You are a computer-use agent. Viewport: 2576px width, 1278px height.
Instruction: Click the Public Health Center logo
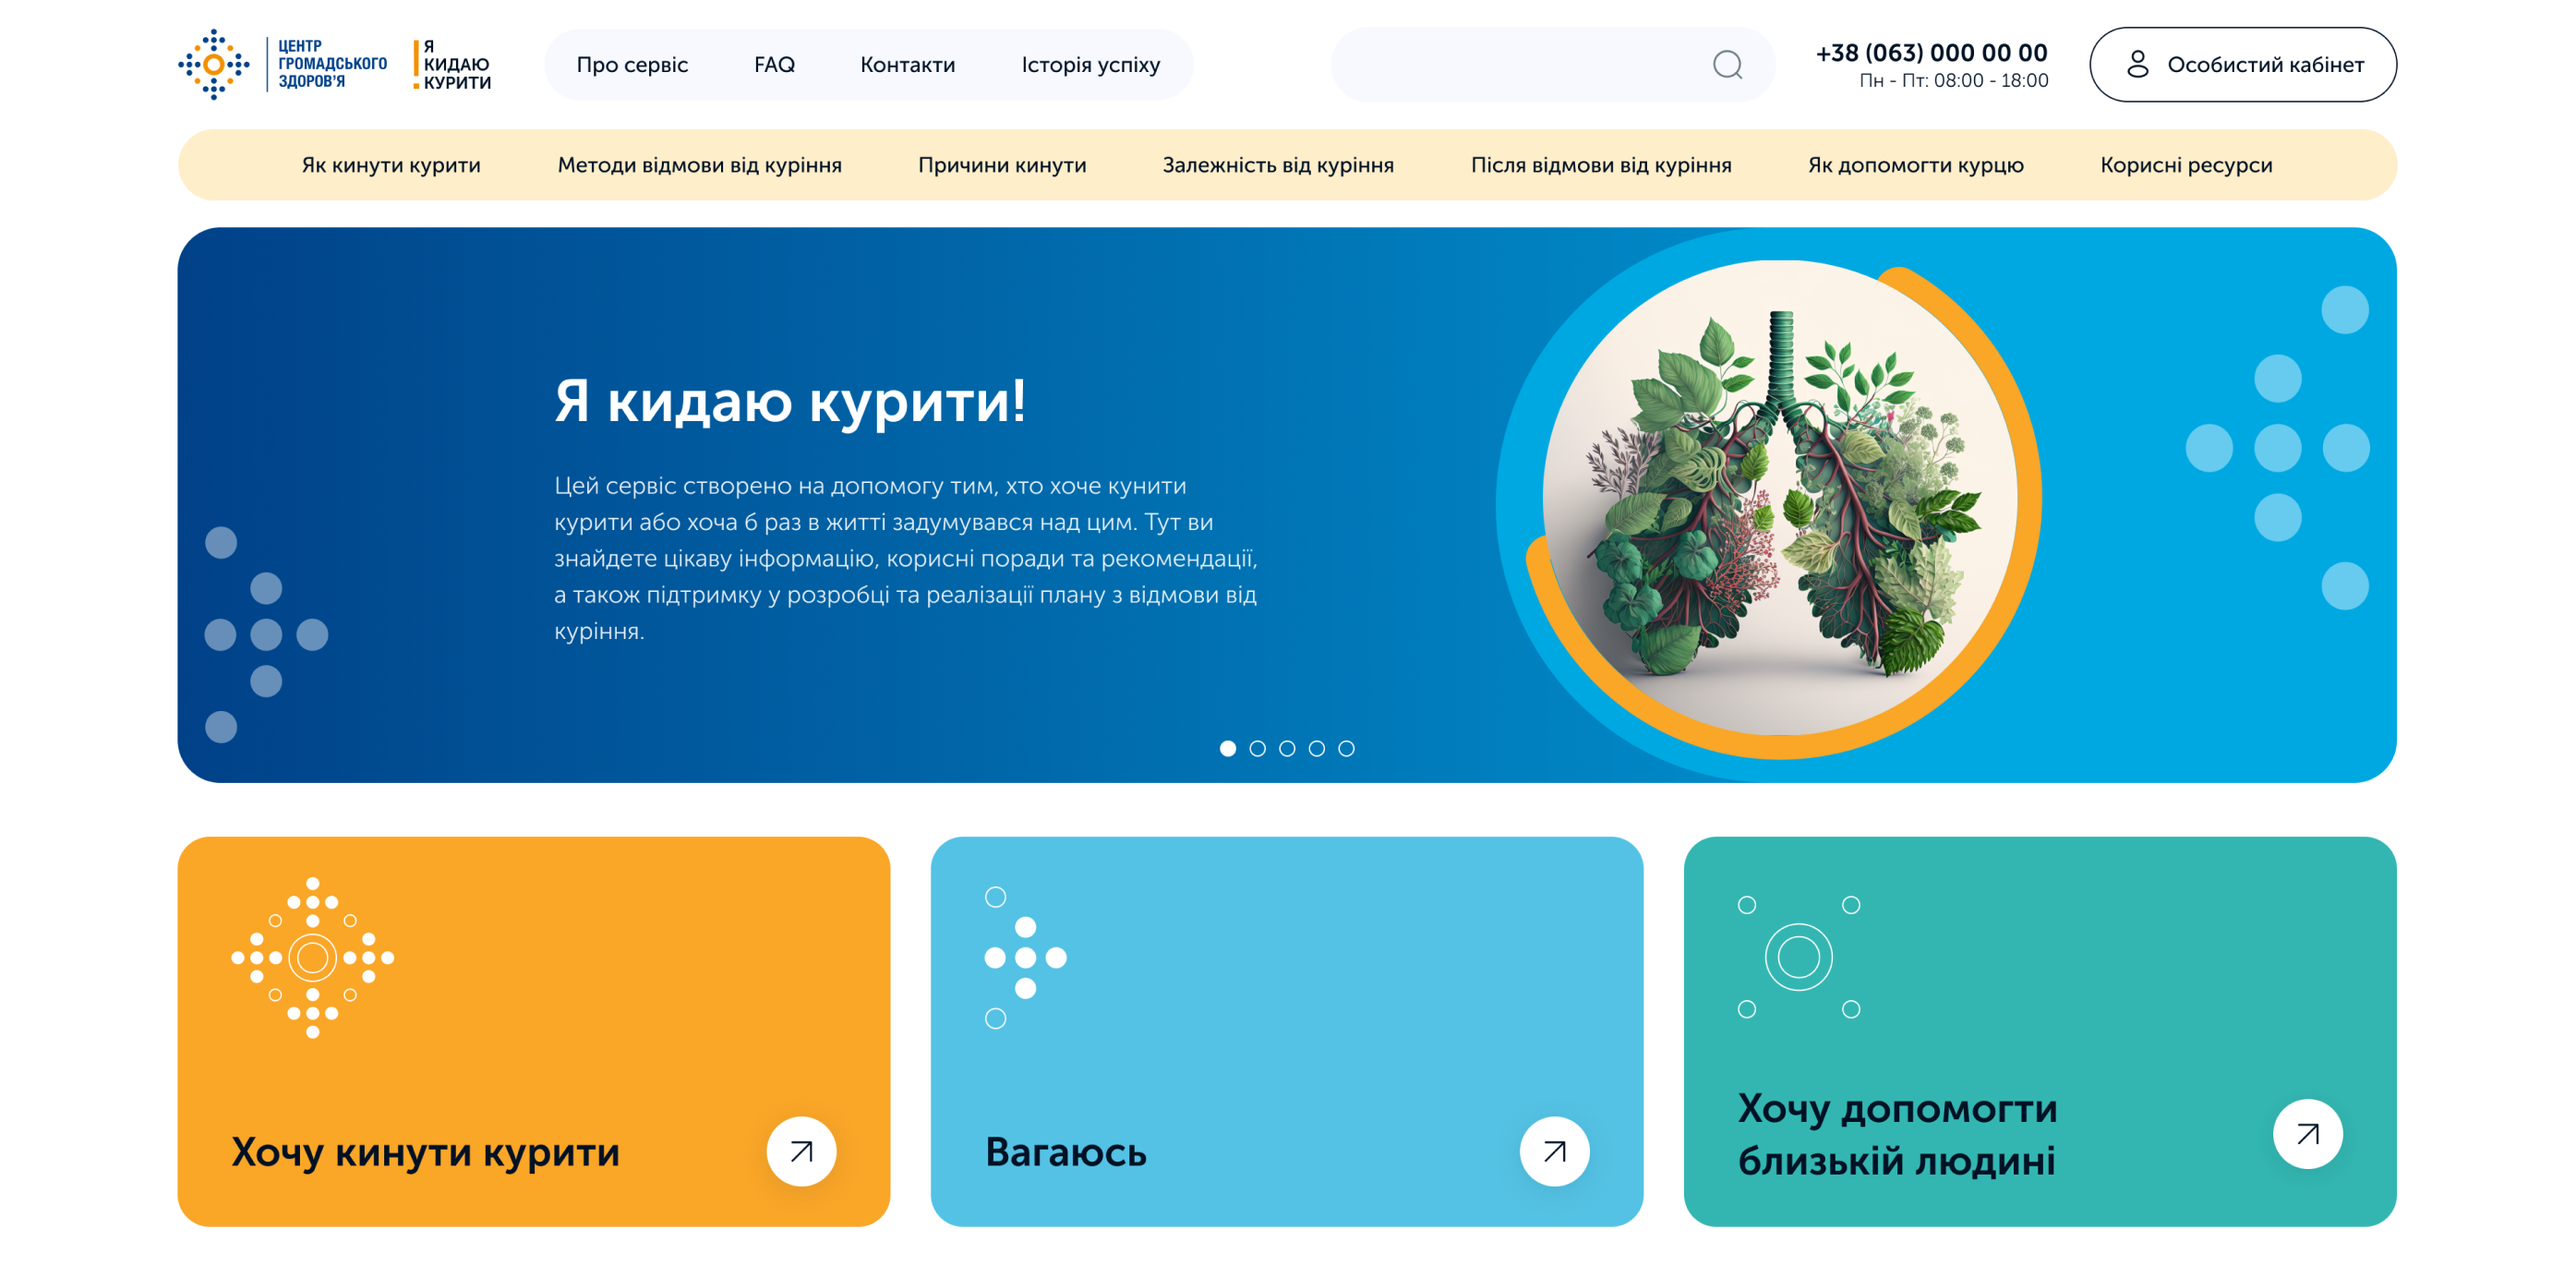[283, 64]
